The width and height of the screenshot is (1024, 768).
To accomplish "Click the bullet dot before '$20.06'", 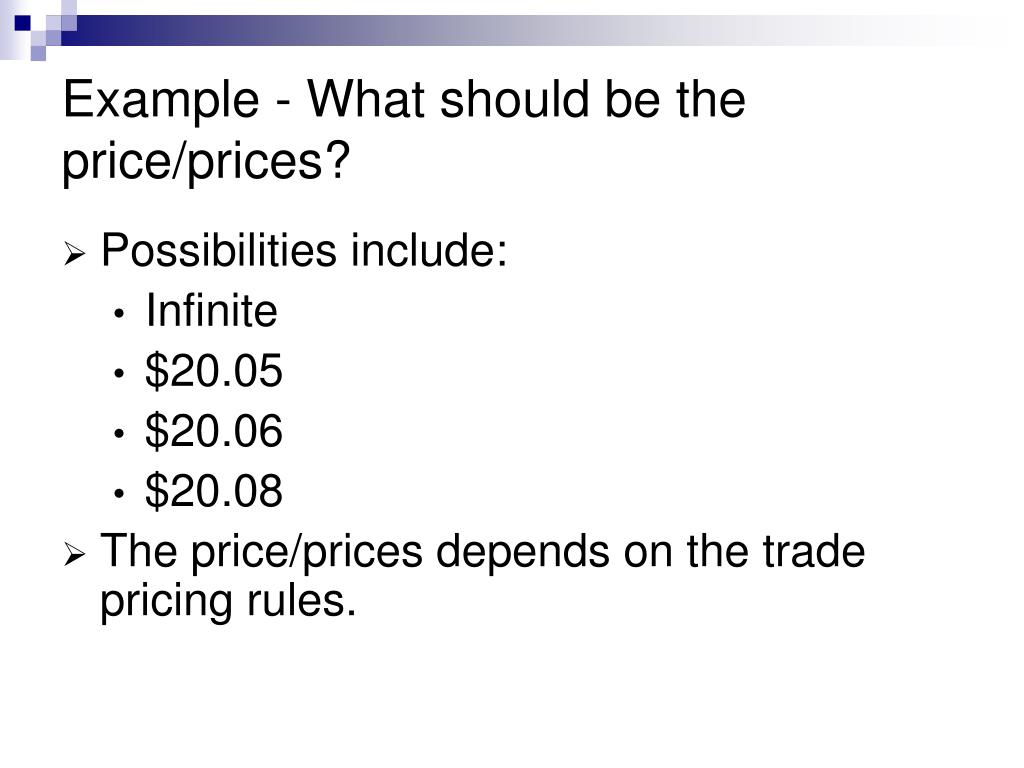I will tap(118, 434).
